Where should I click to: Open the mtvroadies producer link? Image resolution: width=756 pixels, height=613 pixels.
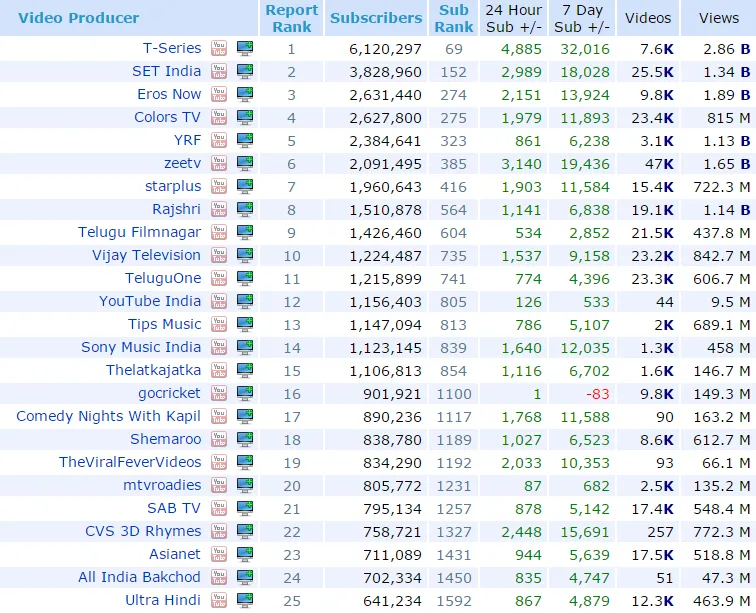click(x=162, y=485)
